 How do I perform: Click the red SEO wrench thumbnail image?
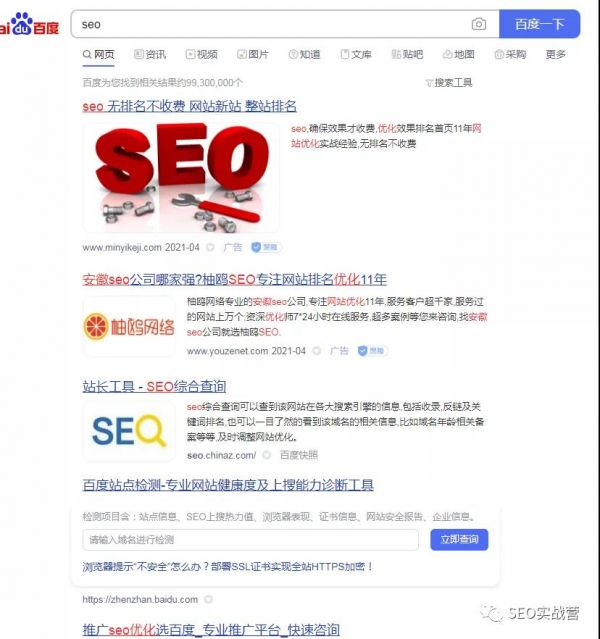pyautogui.click(x=181, y=178)
